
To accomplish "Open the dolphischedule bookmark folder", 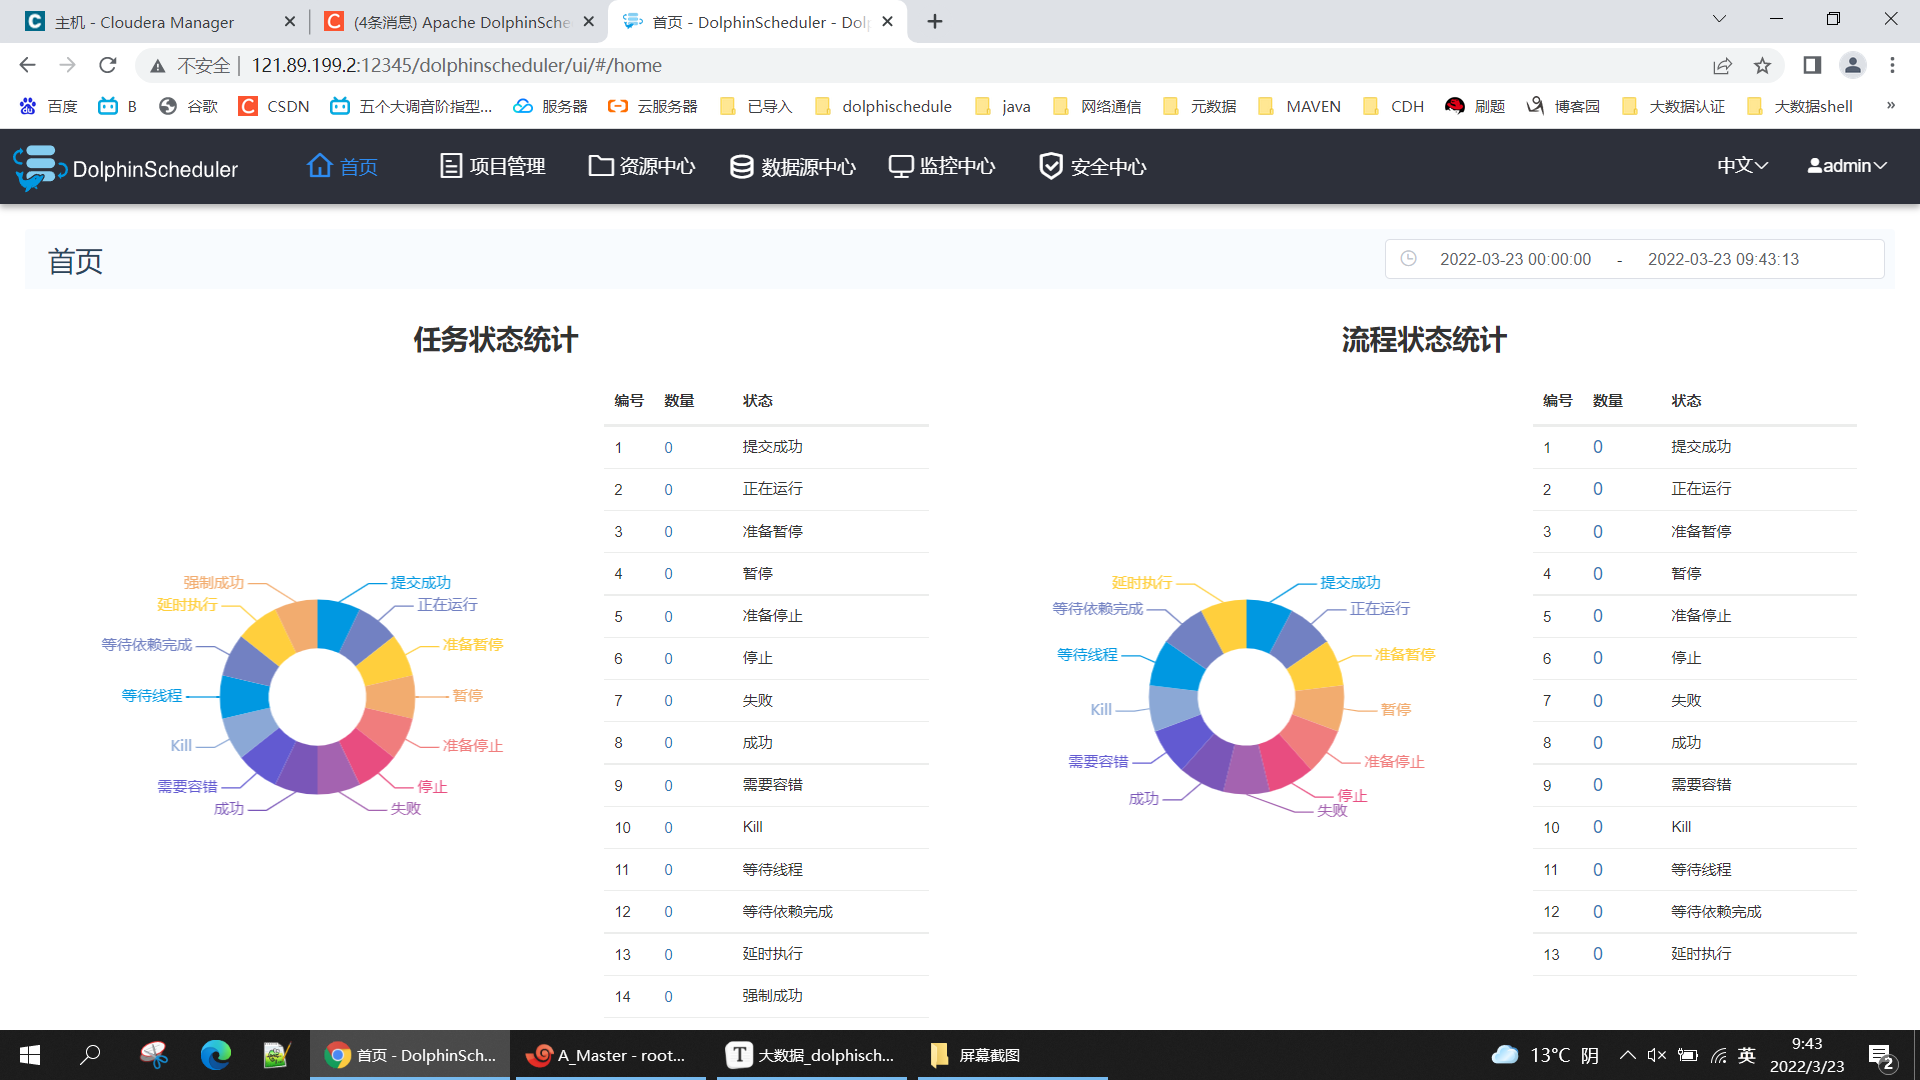I will (x=884, y=106).
